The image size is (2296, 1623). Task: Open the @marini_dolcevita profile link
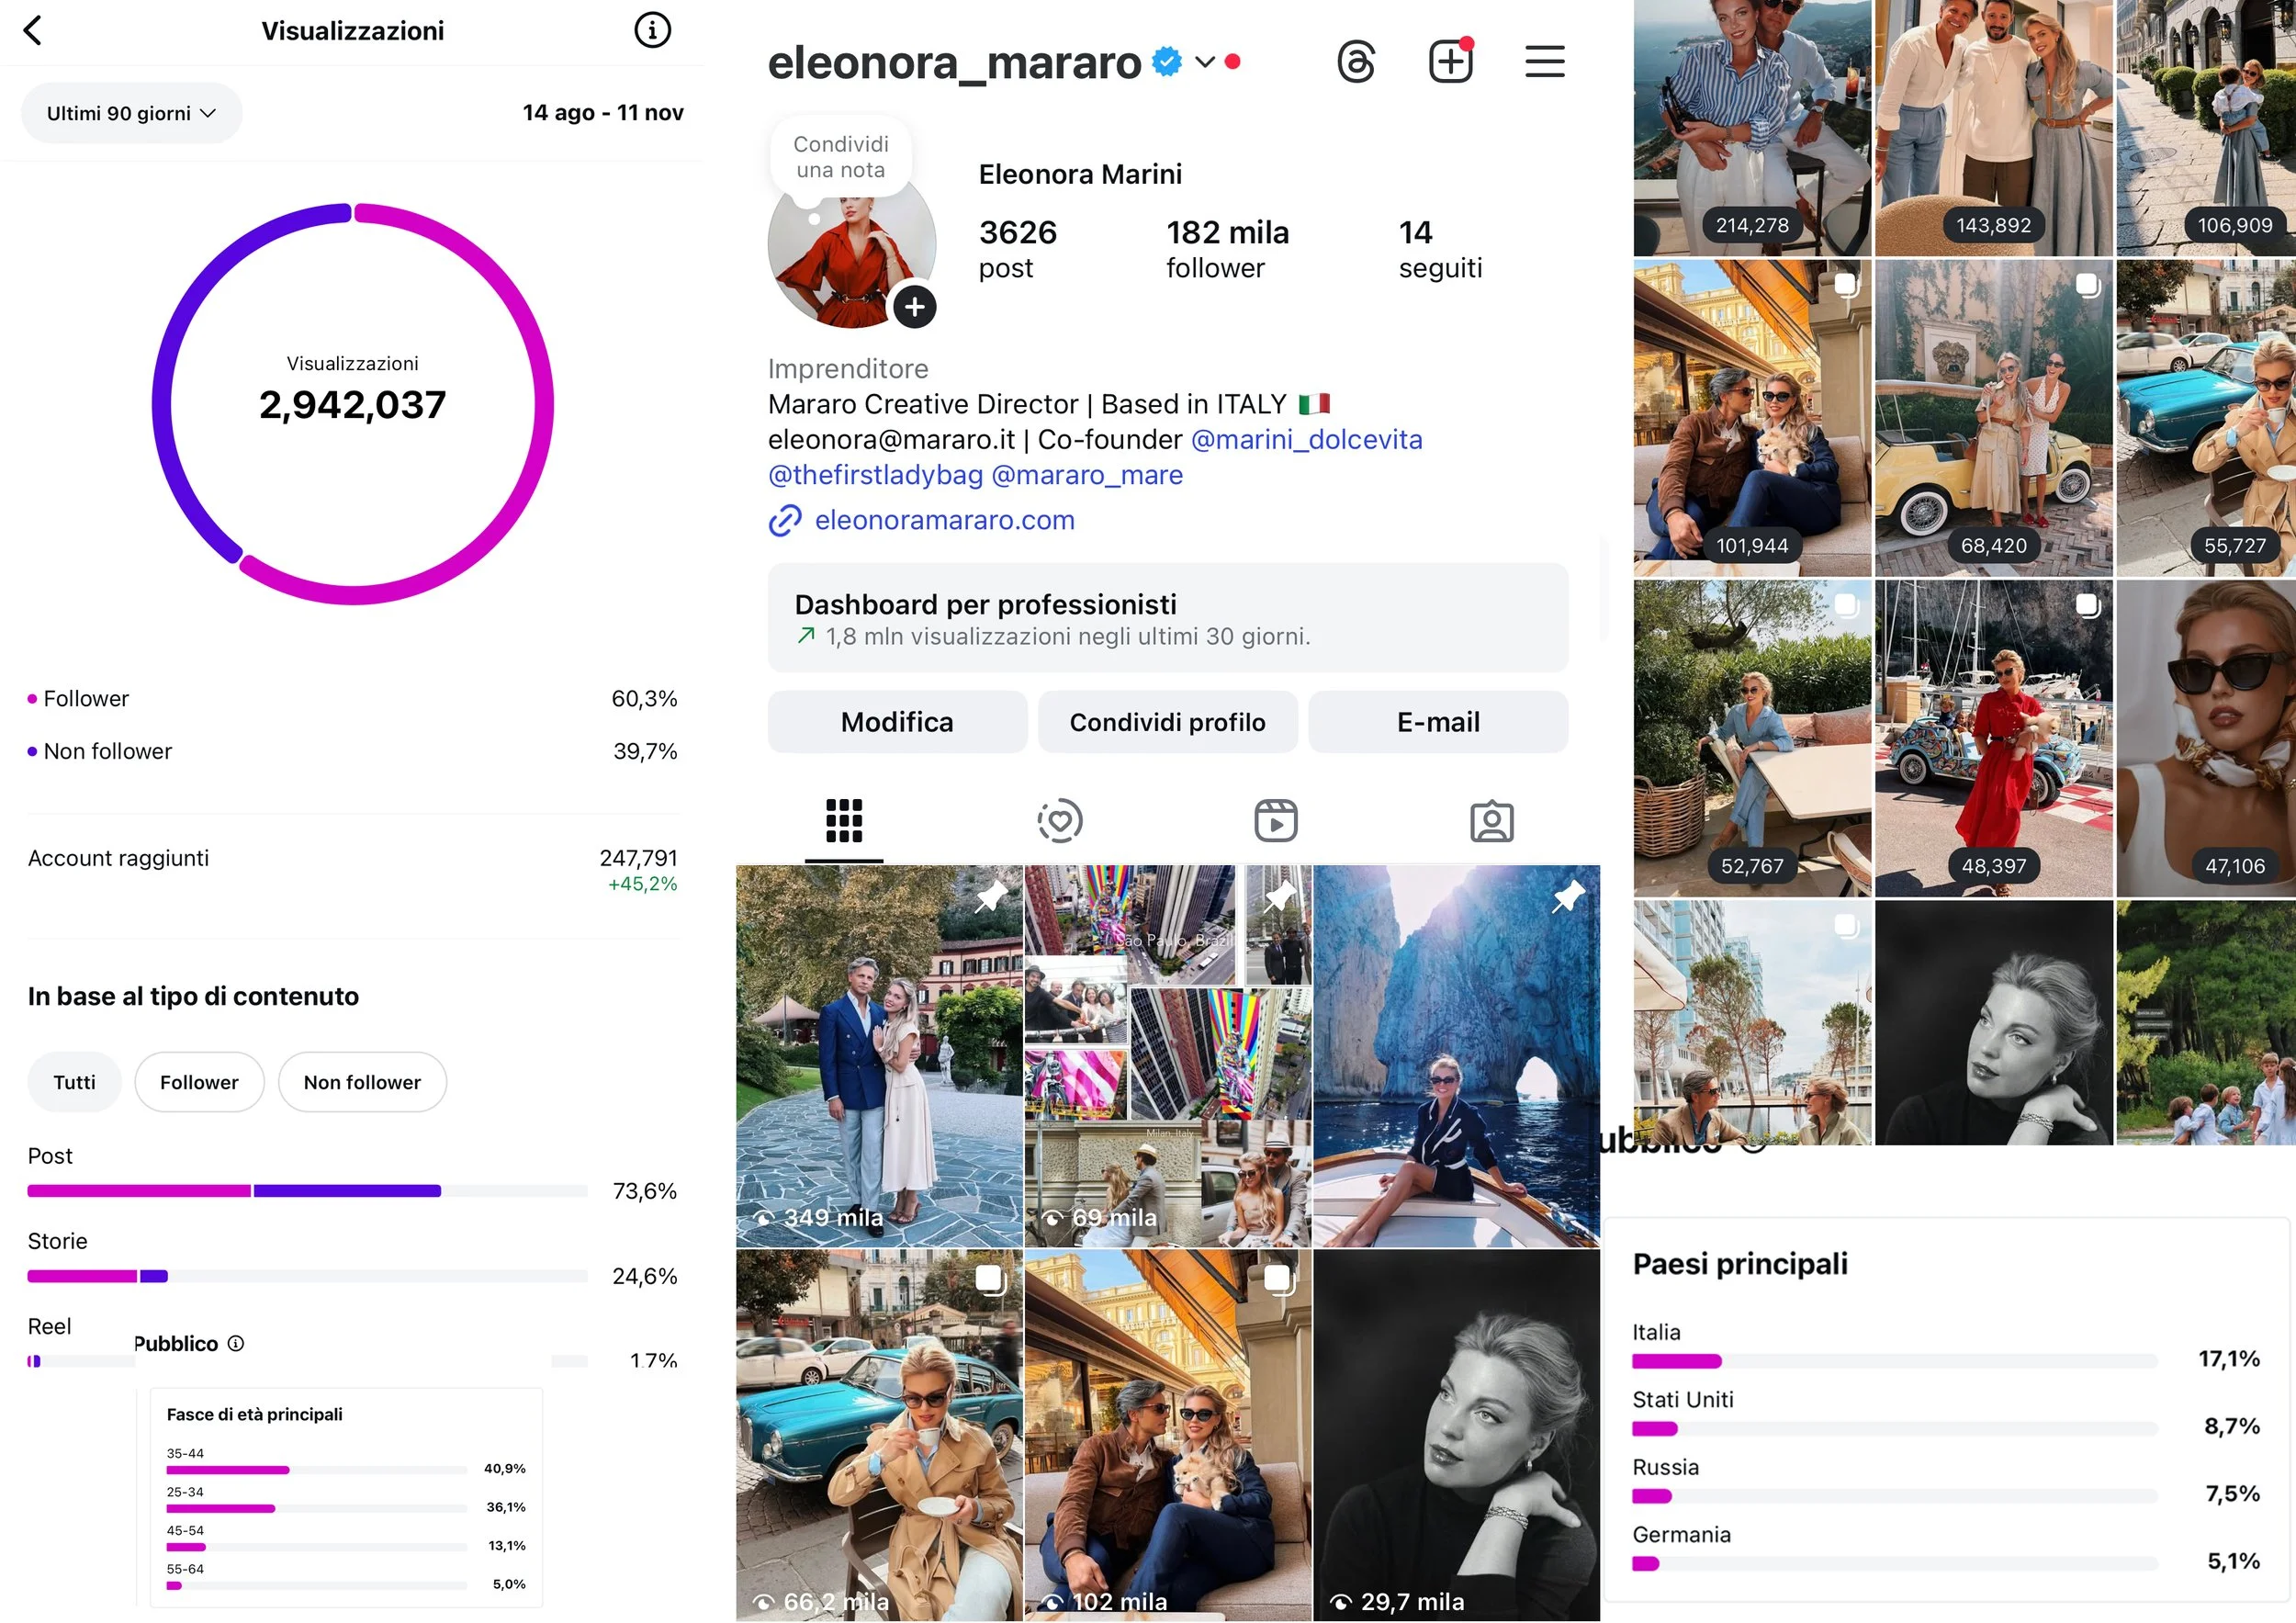coord(1306,440)
